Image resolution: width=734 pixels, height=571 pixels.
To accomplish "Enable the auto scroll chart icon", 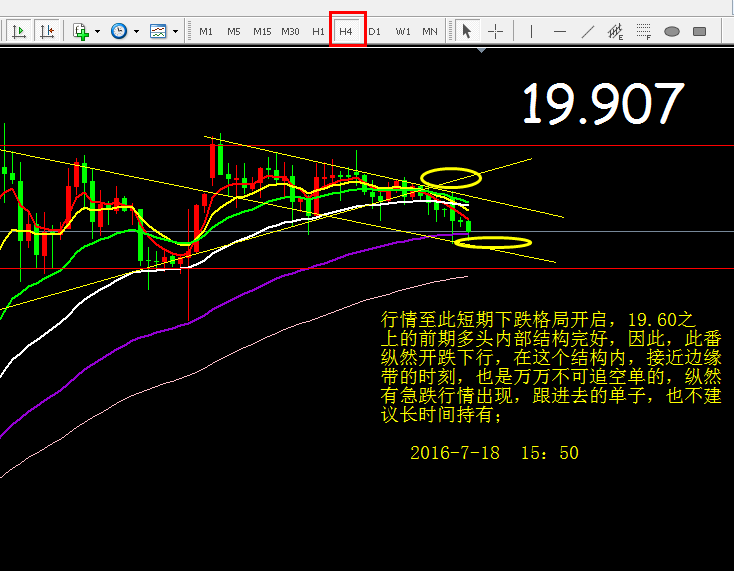I will click(x=19, y=31).
